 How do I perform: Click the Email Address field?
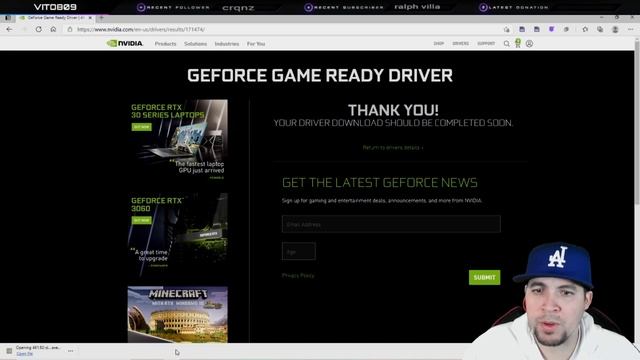(391, 224)
